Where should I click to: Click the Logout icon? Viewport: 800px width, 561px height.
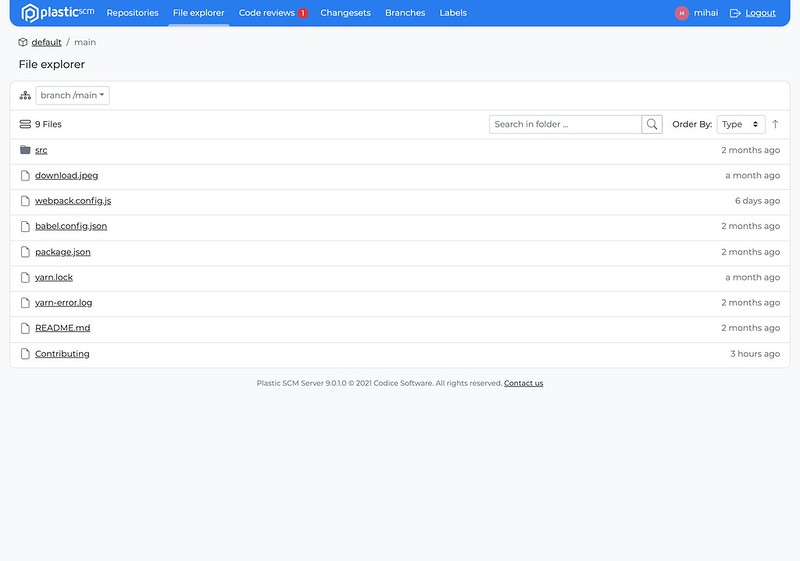[x=735, y=13]
